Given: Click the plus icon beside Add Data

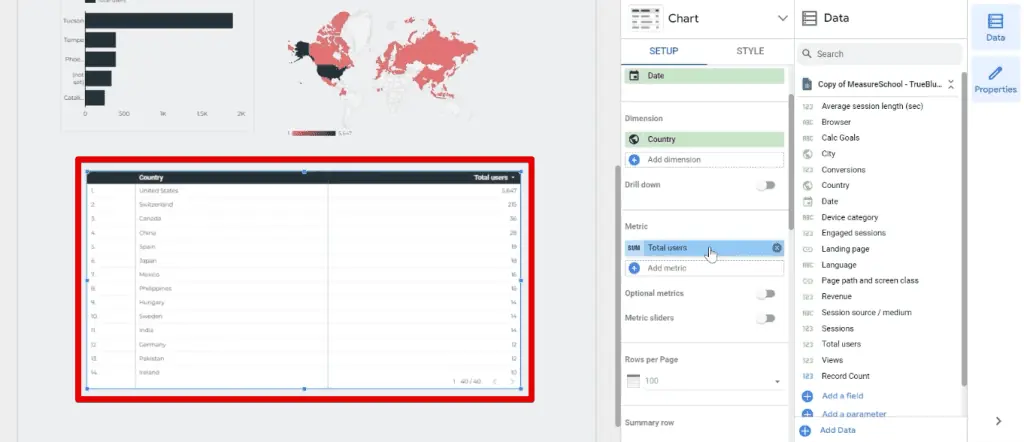Looking at the screenshot, I should [805, 430].
